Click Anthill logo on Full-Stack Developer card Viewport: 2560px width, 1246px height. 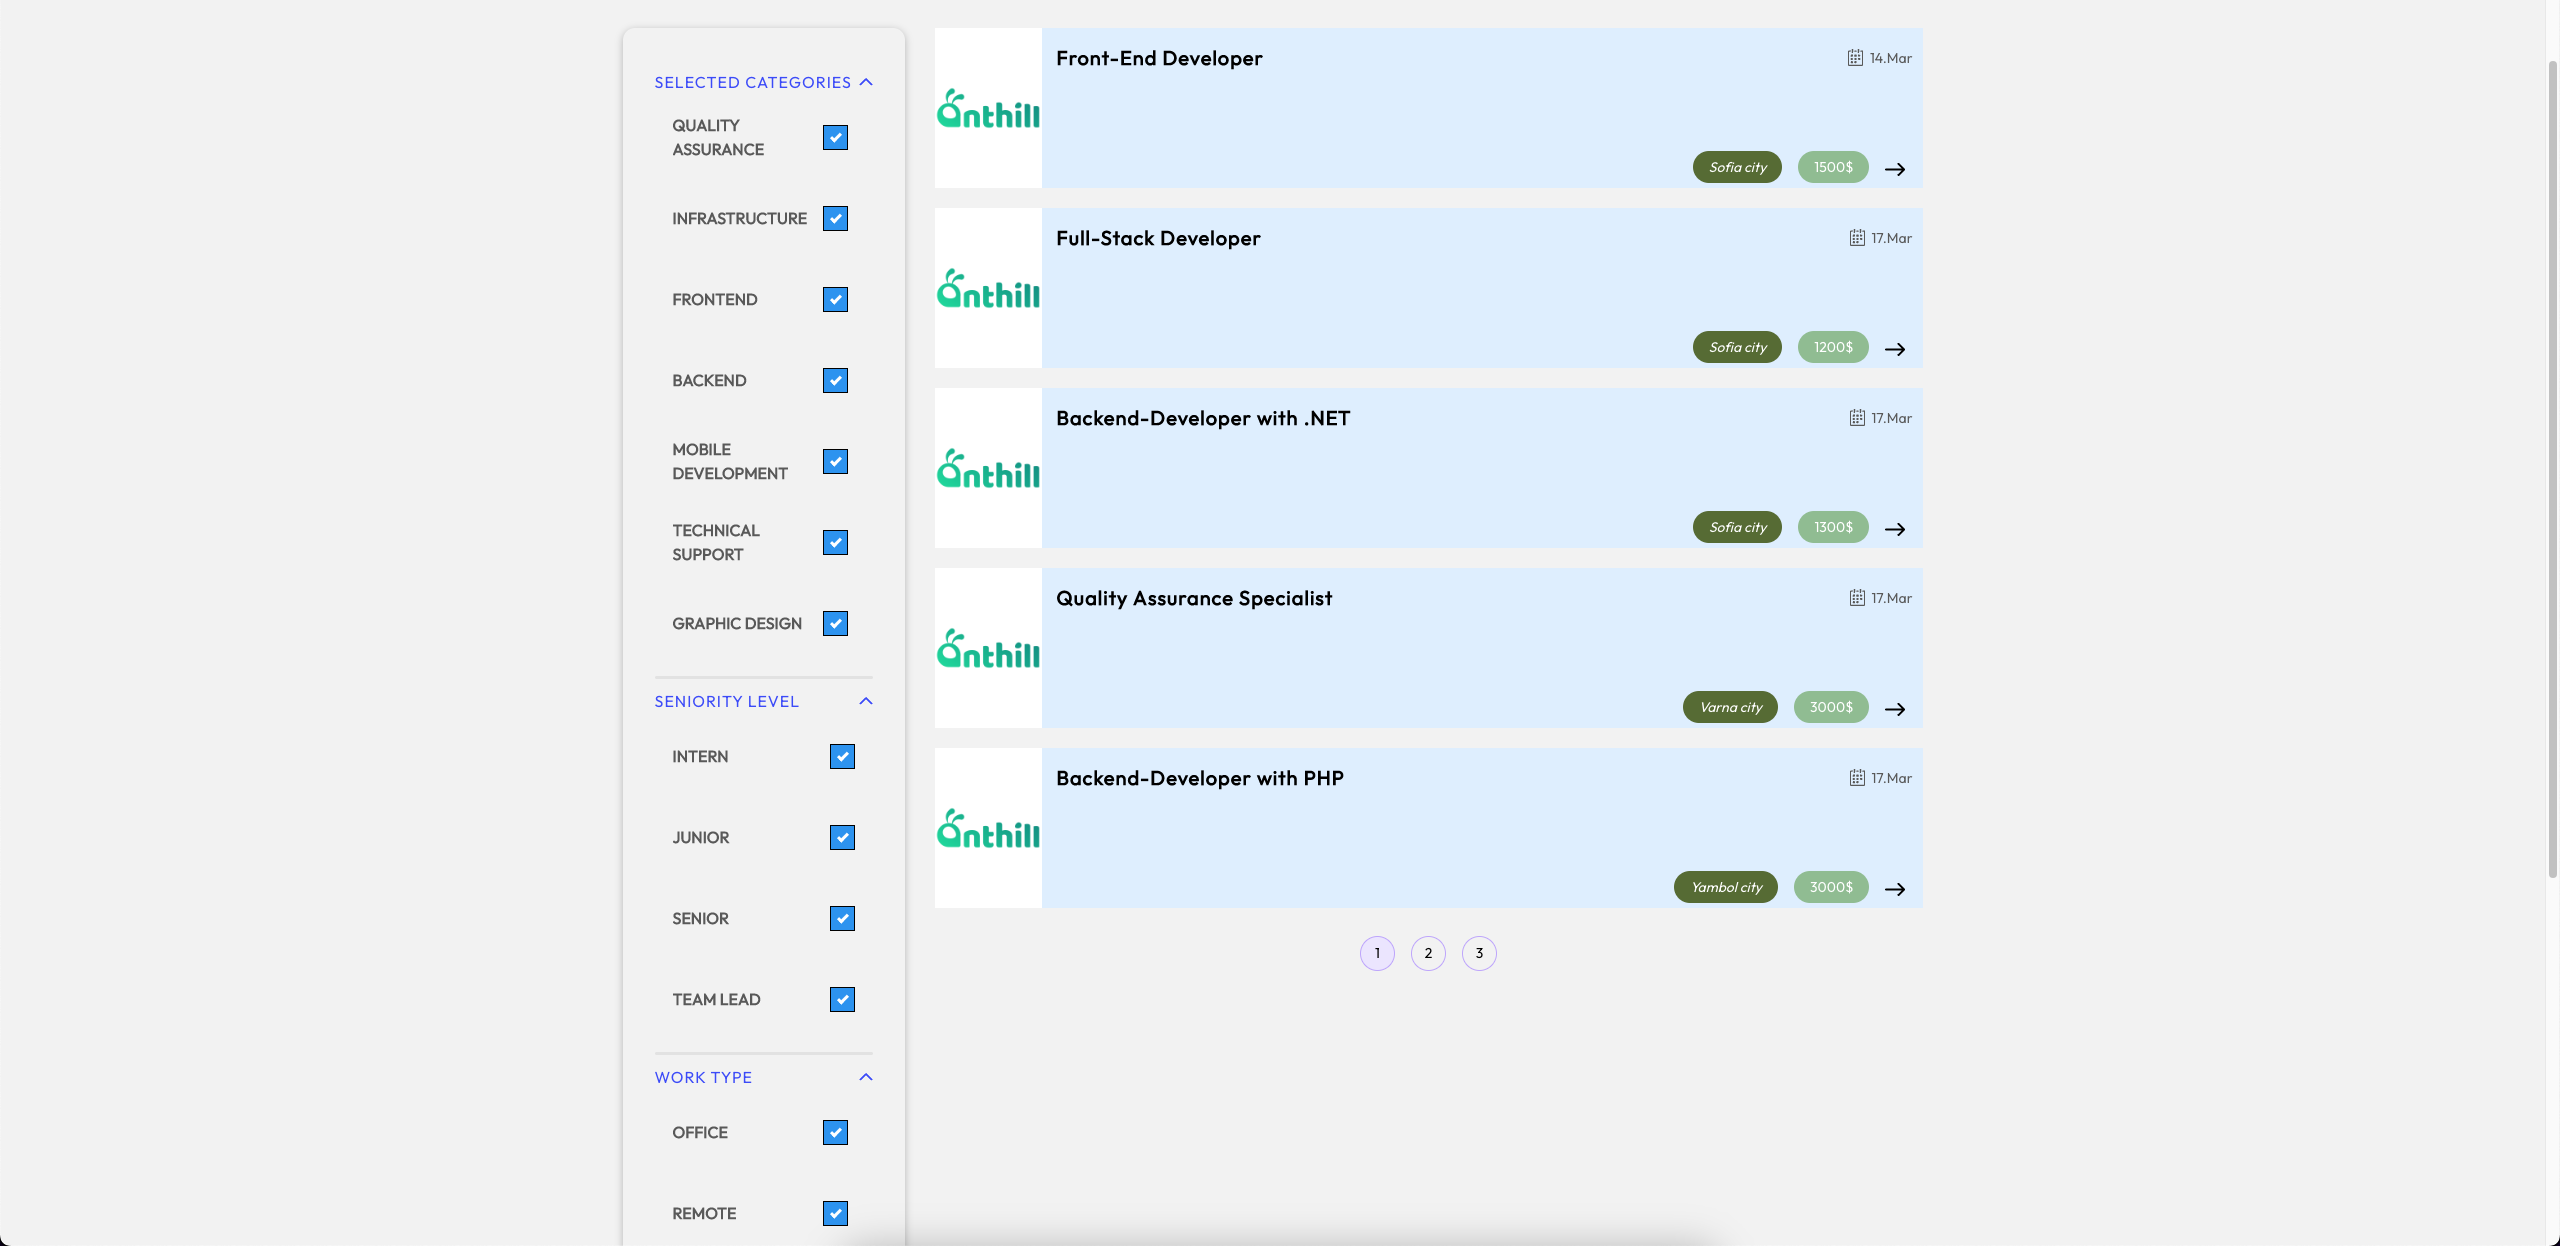988,289
